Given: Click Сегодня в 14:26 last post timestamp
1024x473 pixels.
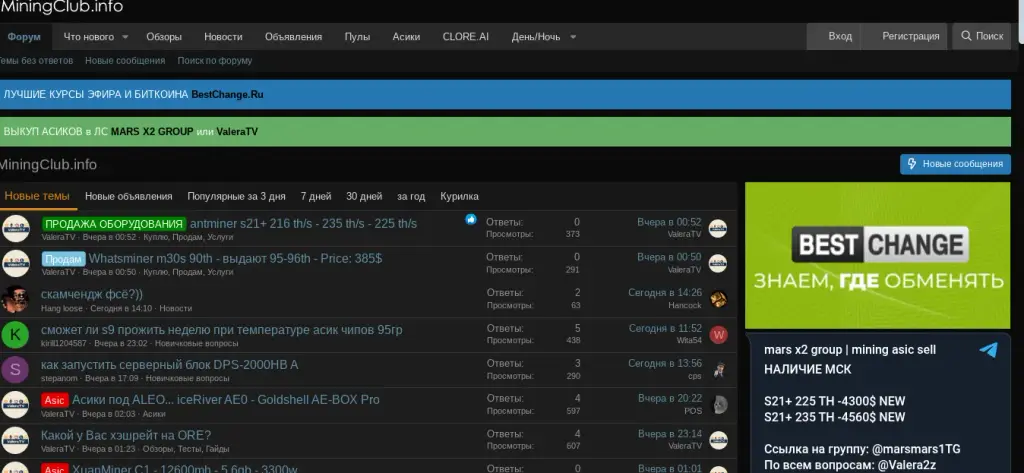Looking at the screenshot, I should click(665, 293).
